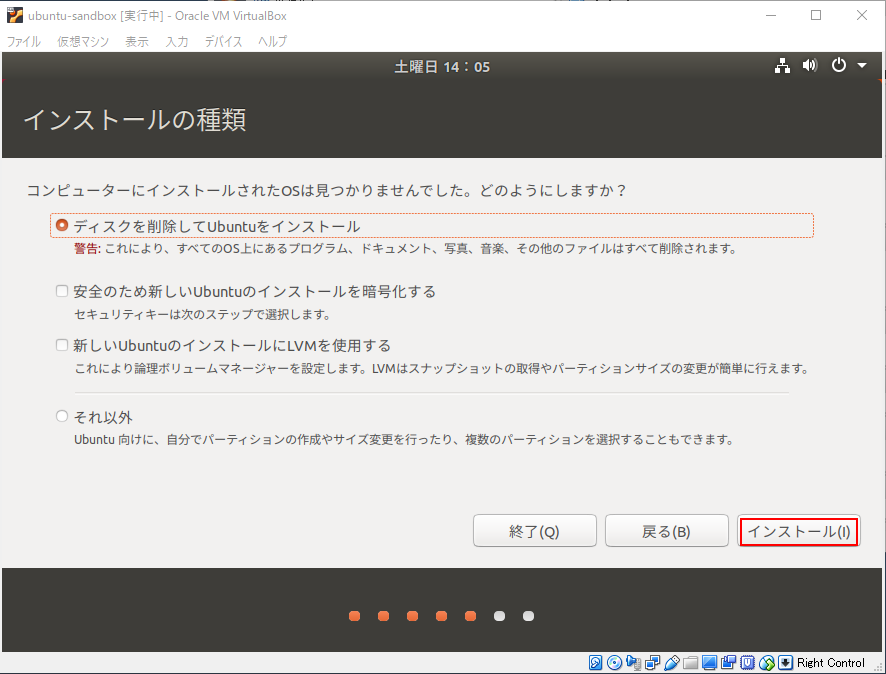886x674 pixels.
Task: Close the ubuntu-sandbox VirtualBox window
Action: tap(862, 15)
